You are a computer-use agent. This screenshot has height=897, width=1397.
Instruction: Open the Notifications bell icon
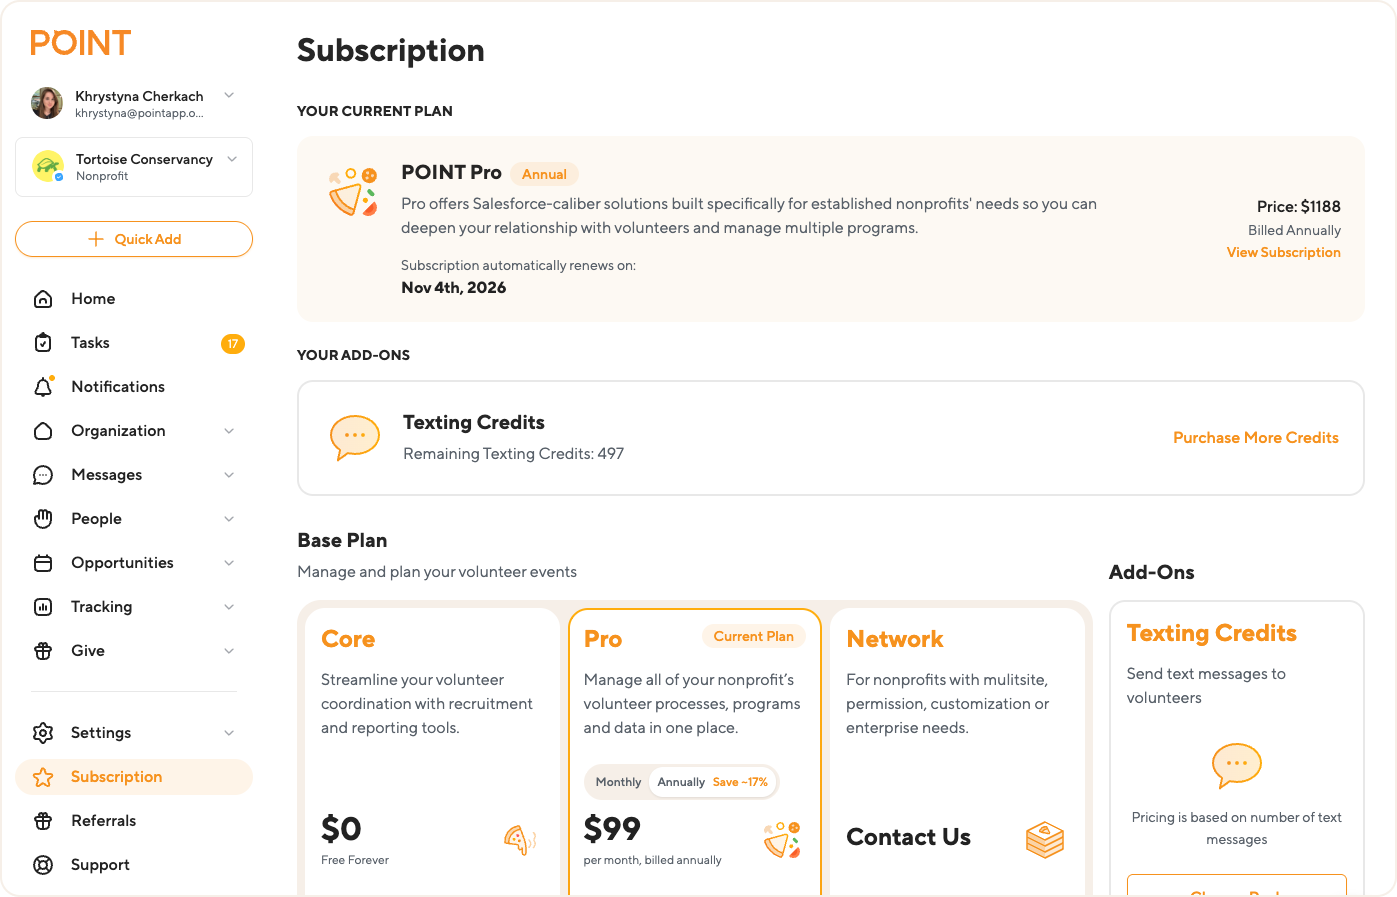pyautogui.click(x=44, y=386)
